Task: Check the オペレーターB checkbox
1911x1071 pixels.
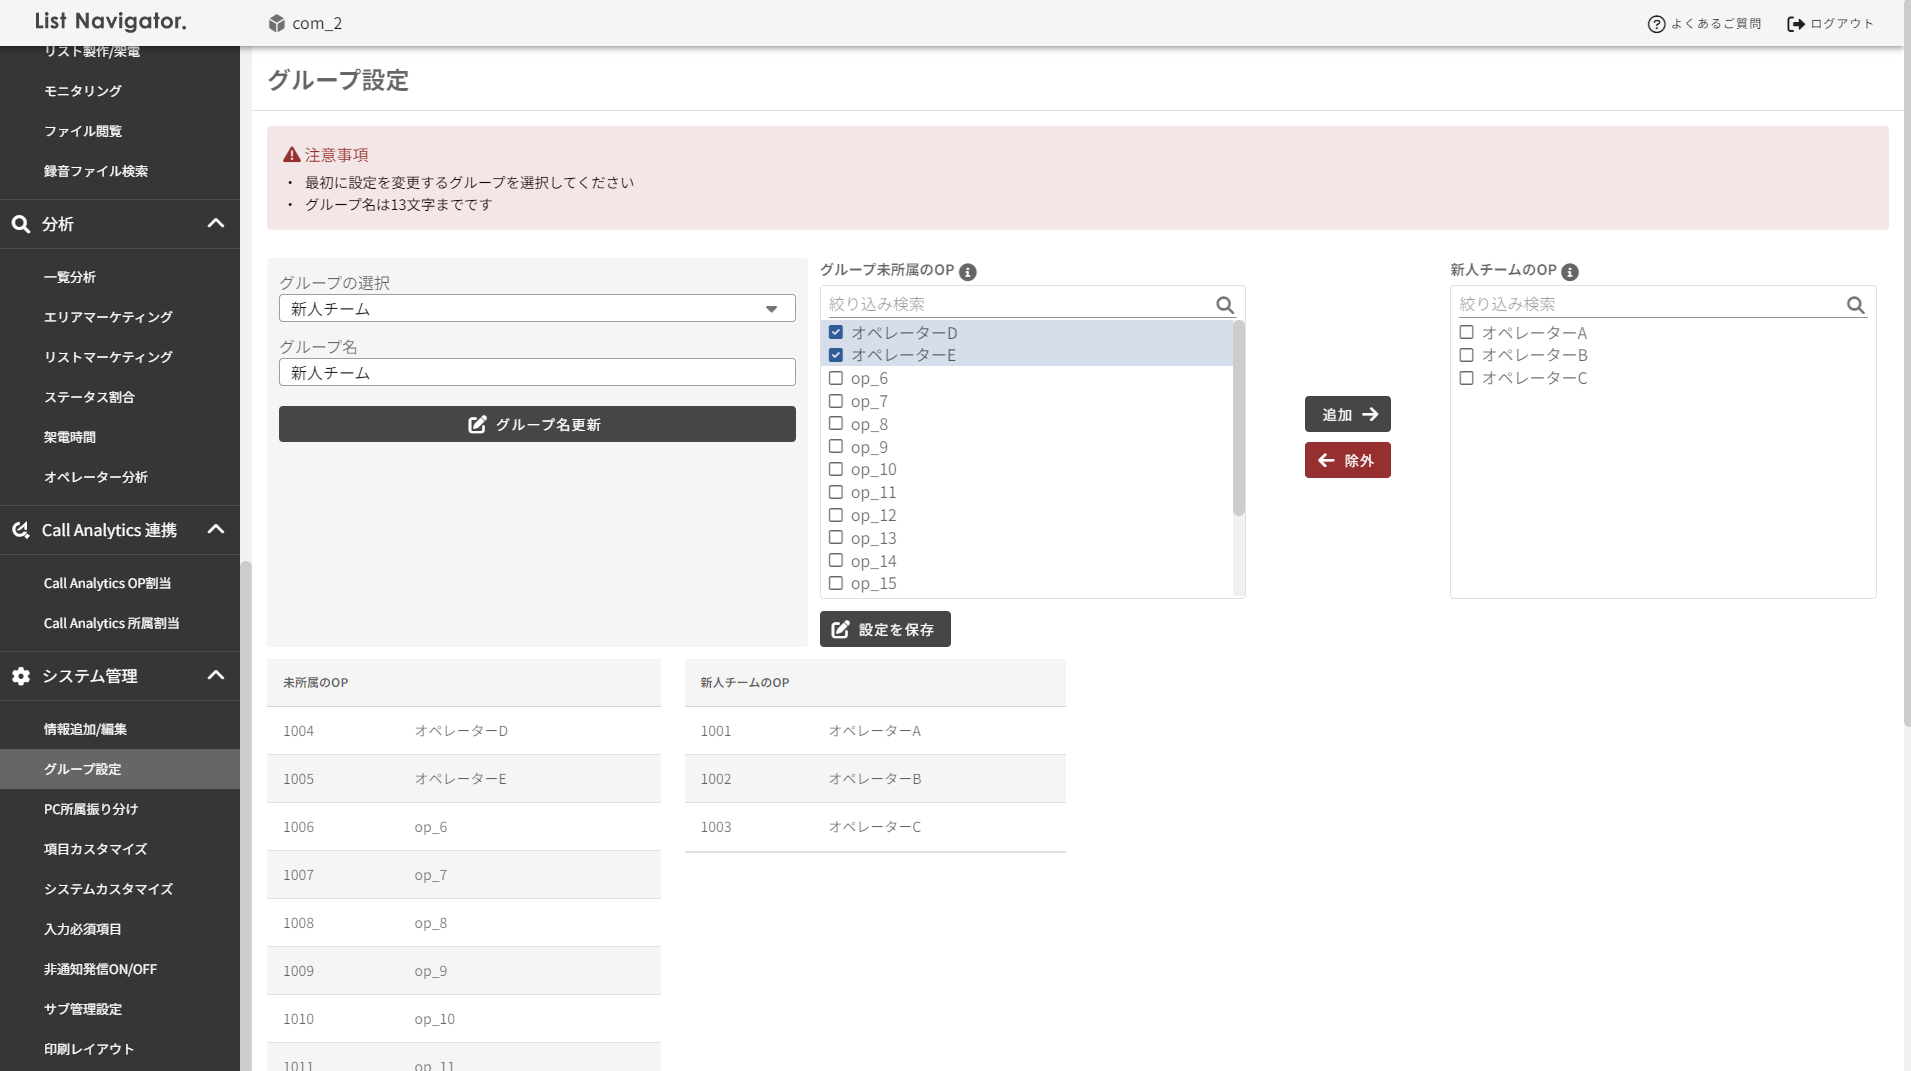Action: (x=1467, y=355)
